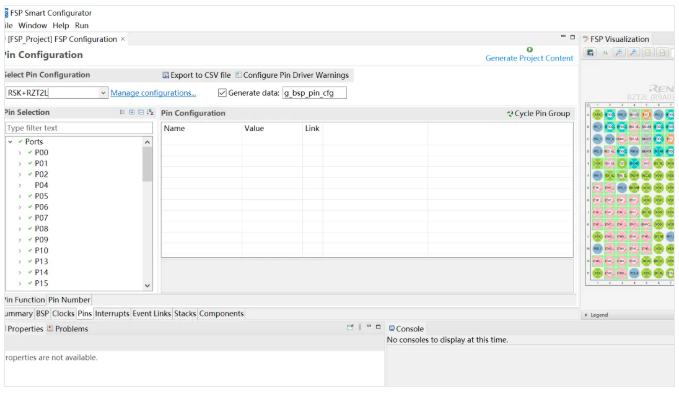Viewport: 679px width, 393px height.
Task: Switch to the Pin Number tab
Action: (x=69, y=300)
